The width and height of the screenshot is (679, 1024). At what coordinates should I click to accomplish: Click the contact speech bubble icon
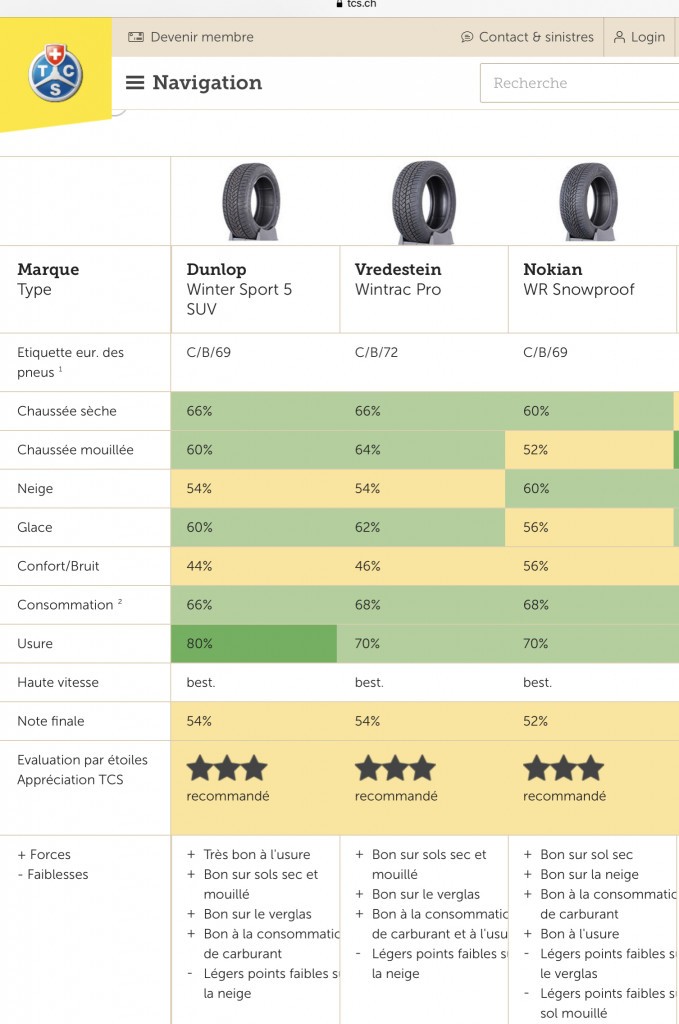[x=467, y=37]
